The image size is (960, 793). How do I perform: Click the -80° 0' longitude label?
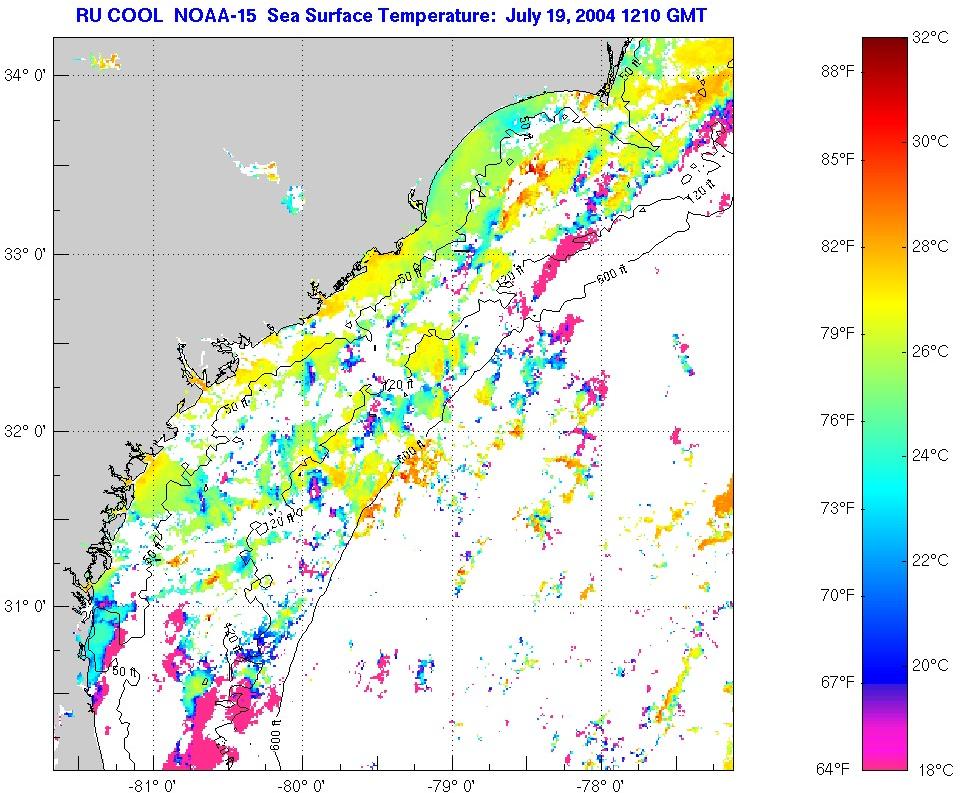pyautogui.click(x=301, y=785)
